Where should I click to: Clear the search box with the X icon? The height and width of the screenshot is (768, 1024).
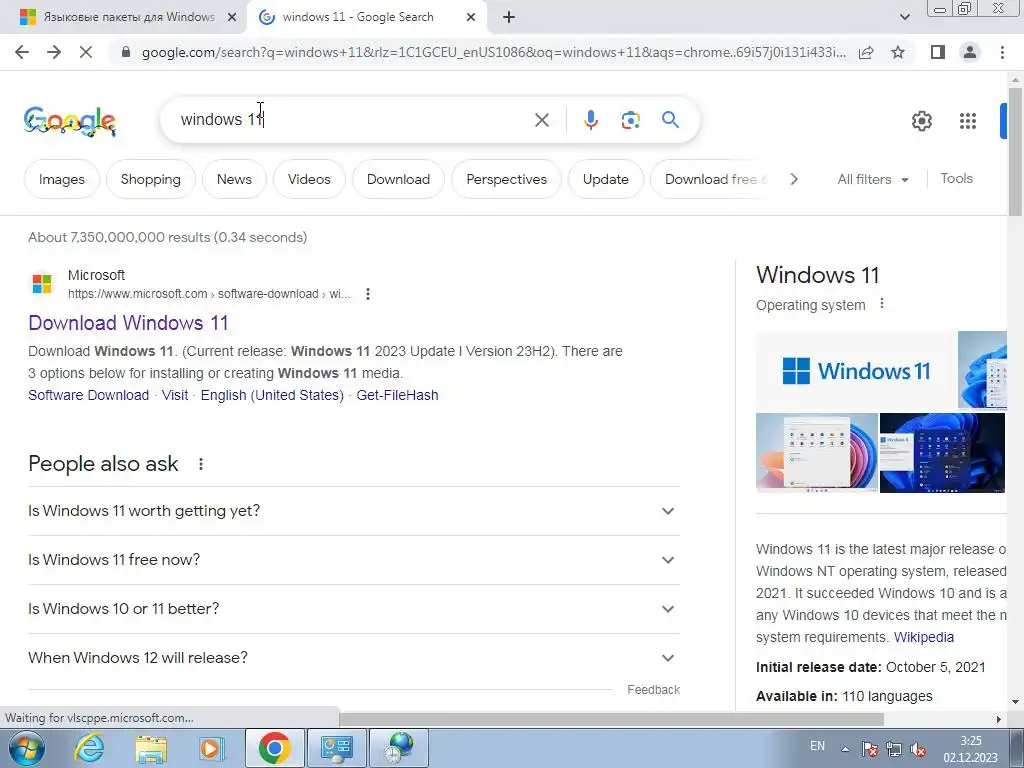(x=541, y=120)
